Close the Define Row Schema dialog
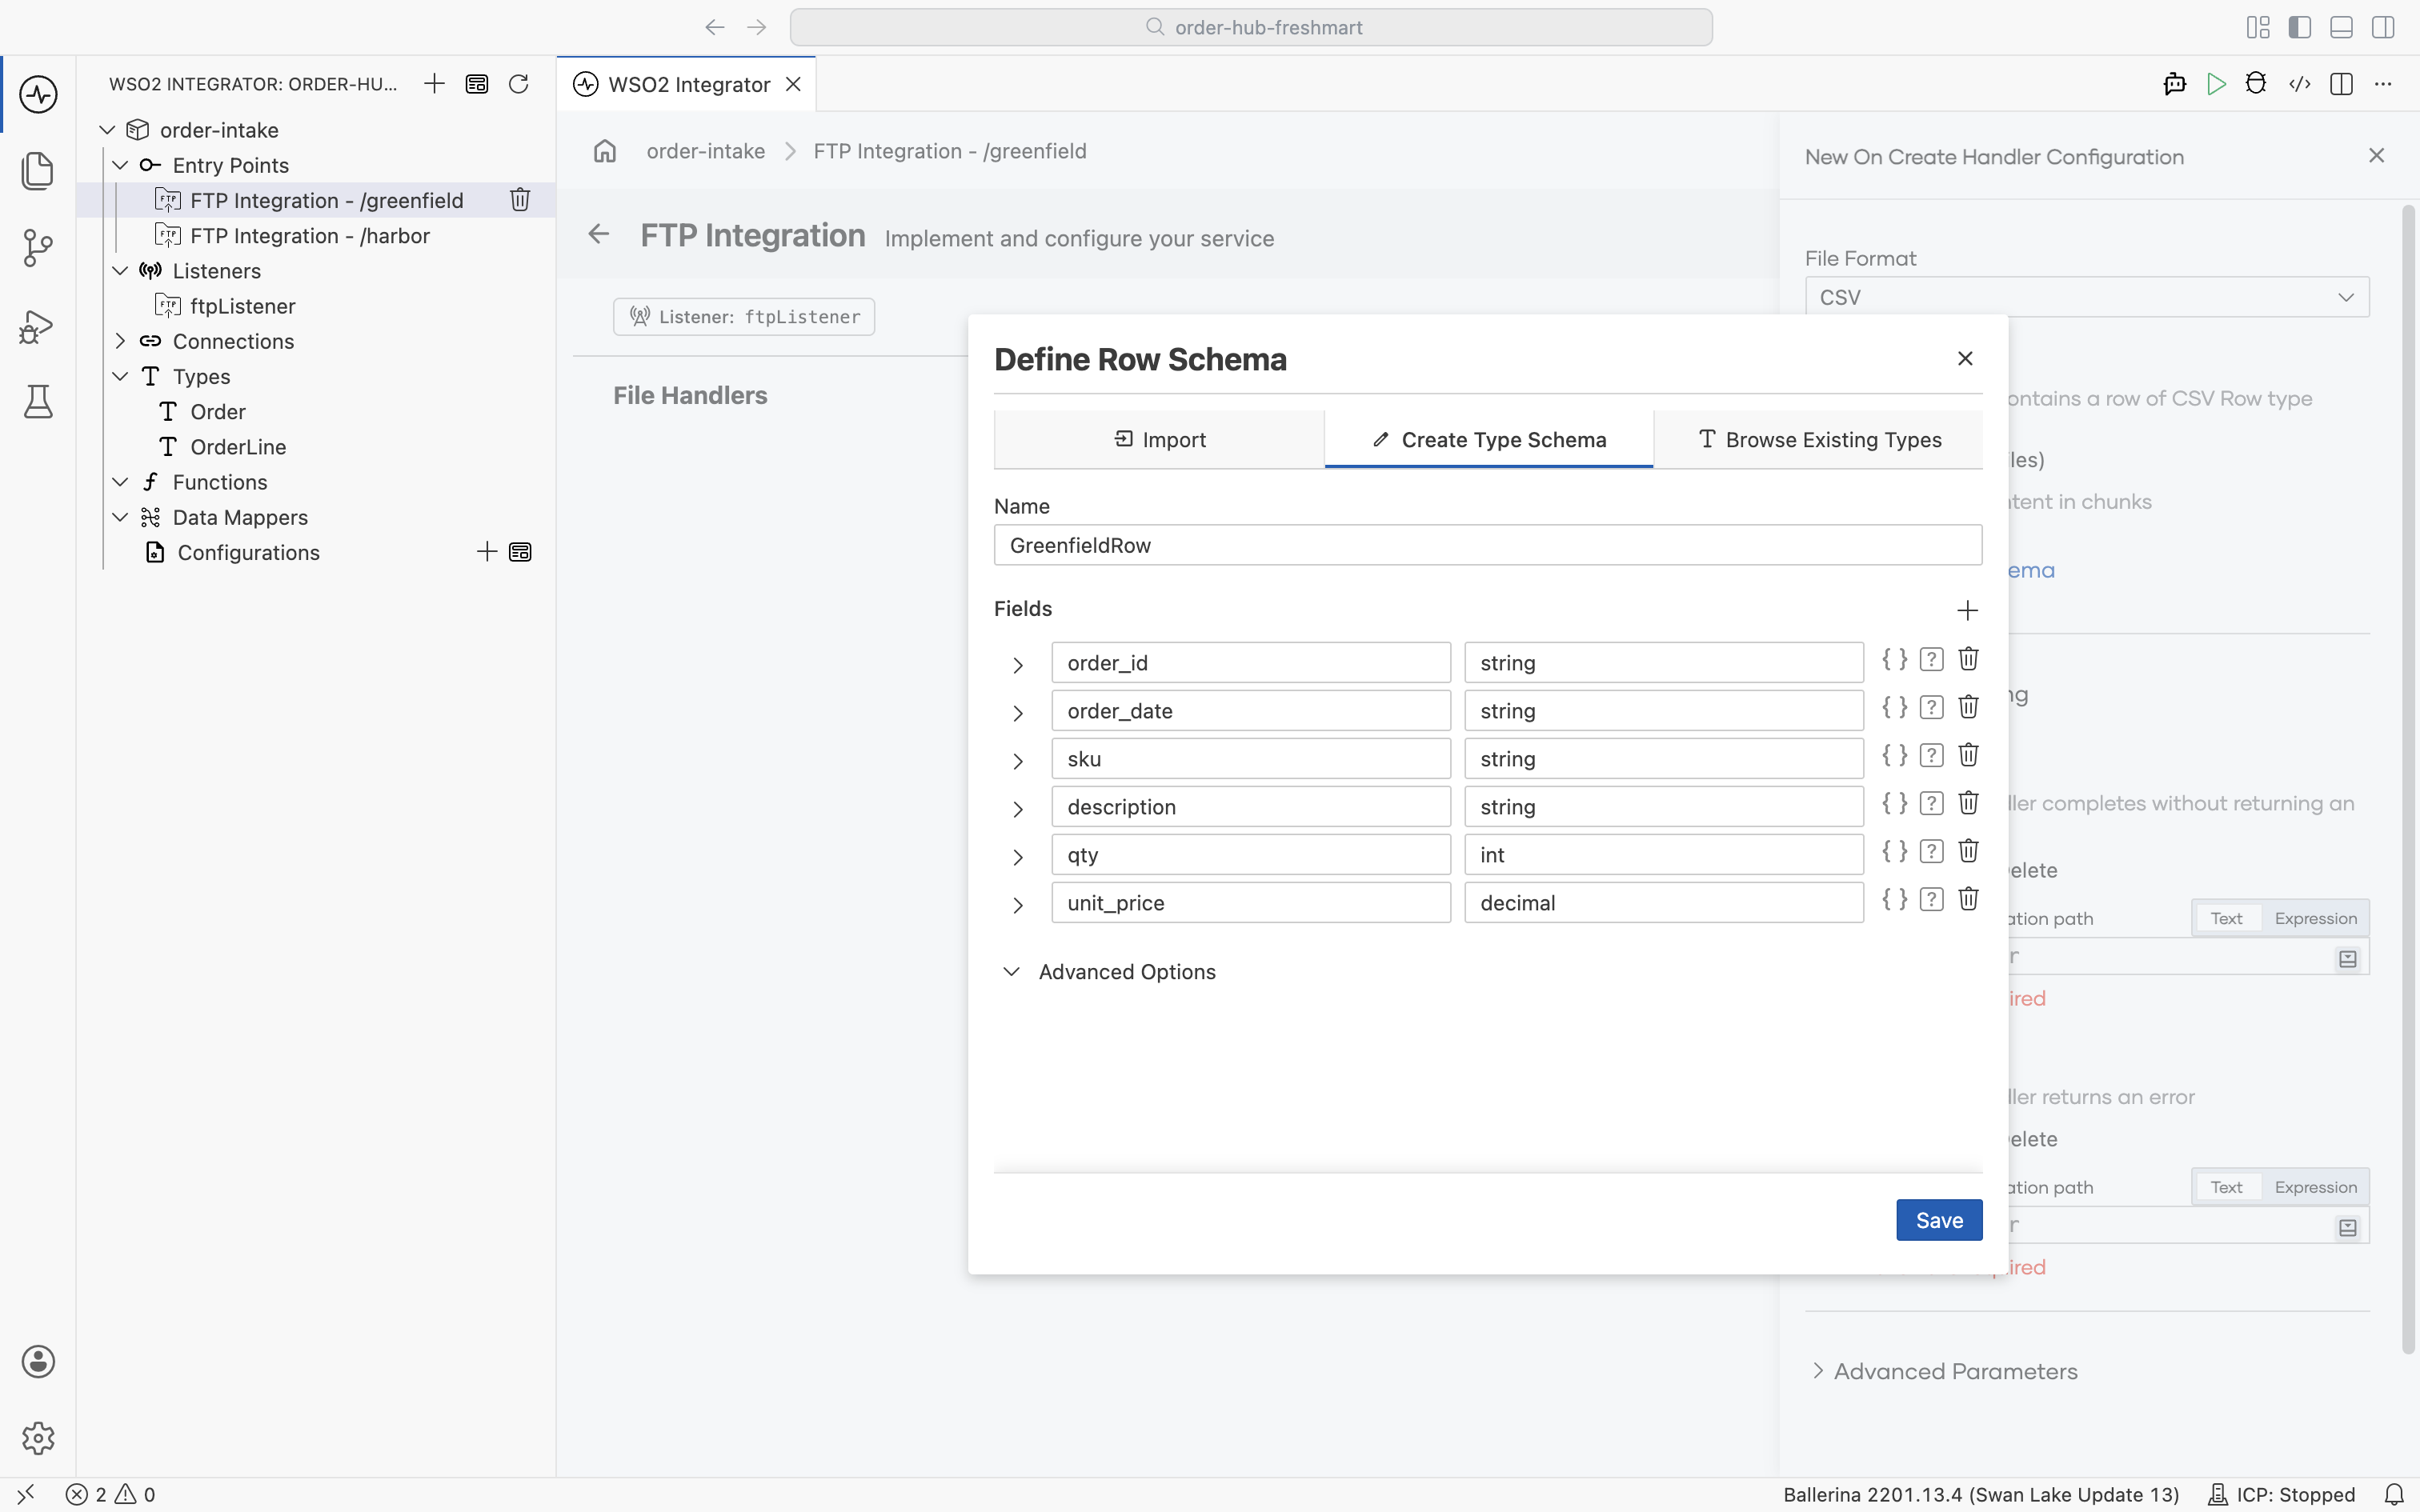Viewport: 2420px width, 1512px height. pyautogui.click(x=1965, y=358)
